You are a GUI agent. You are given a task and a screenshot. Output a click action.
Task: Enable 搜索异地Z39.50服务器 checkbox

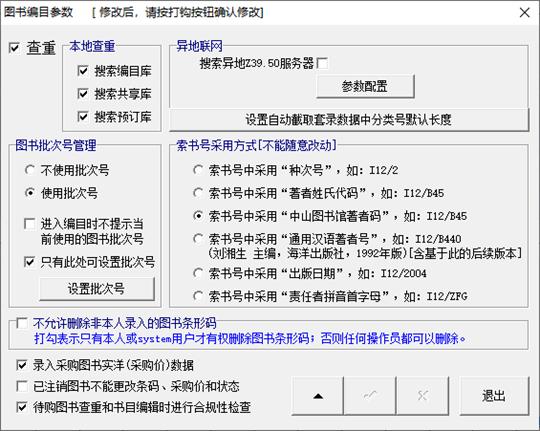(x=322, y=63)
